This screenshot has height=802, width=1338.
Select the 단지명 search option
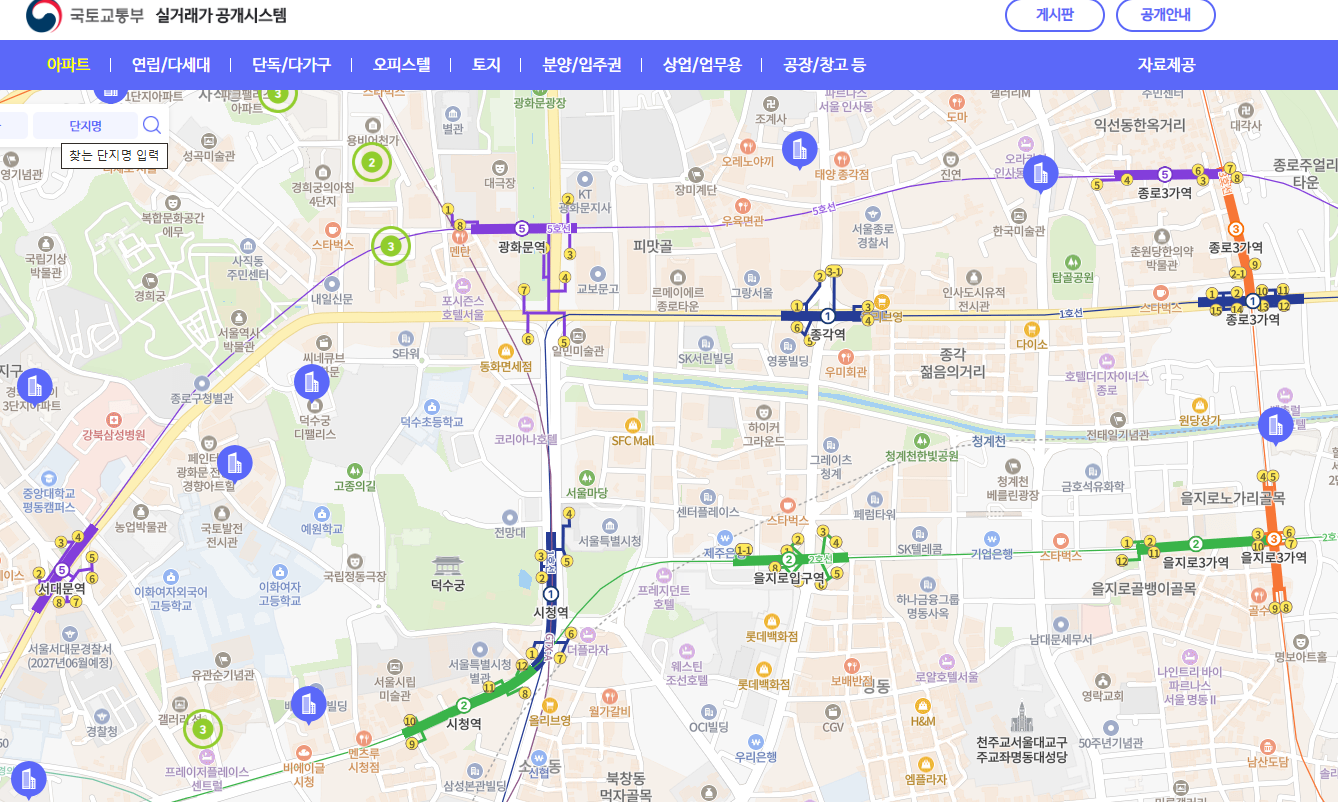pyautogui.click(x=85, y=125)
